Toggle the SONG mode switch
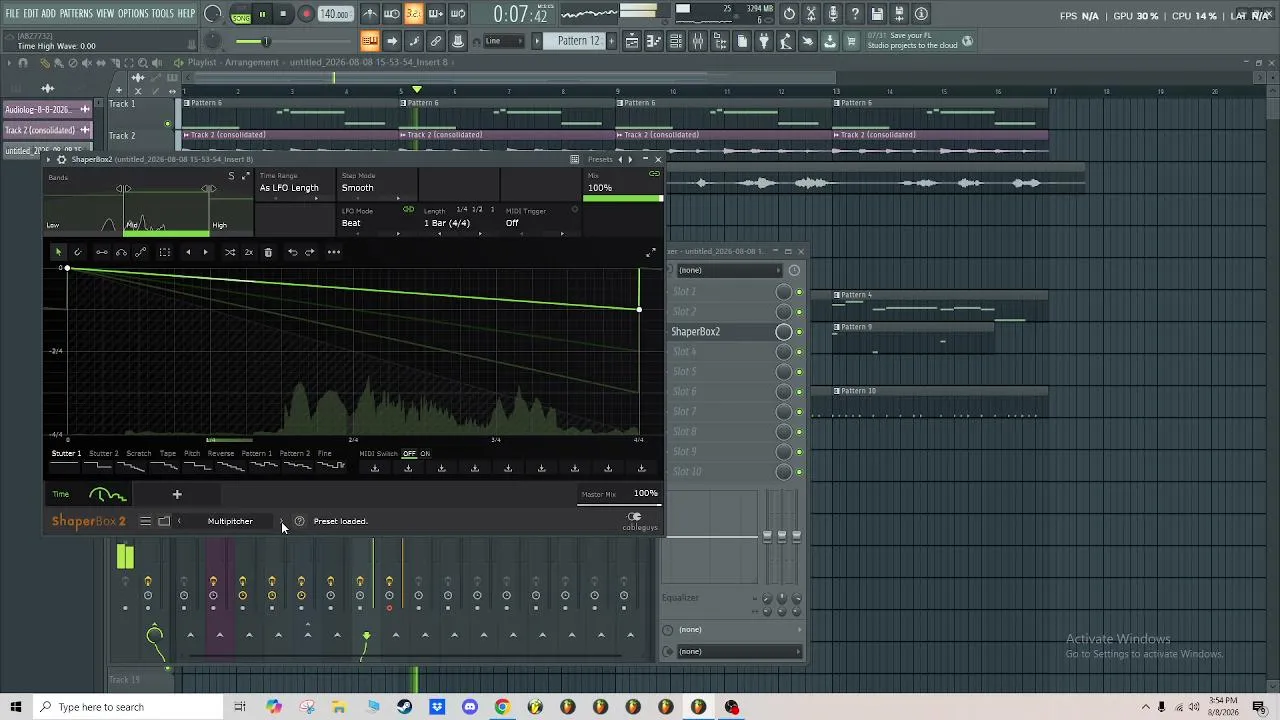Viewport: 1280px width, 720px height. (x=241, y=15)
